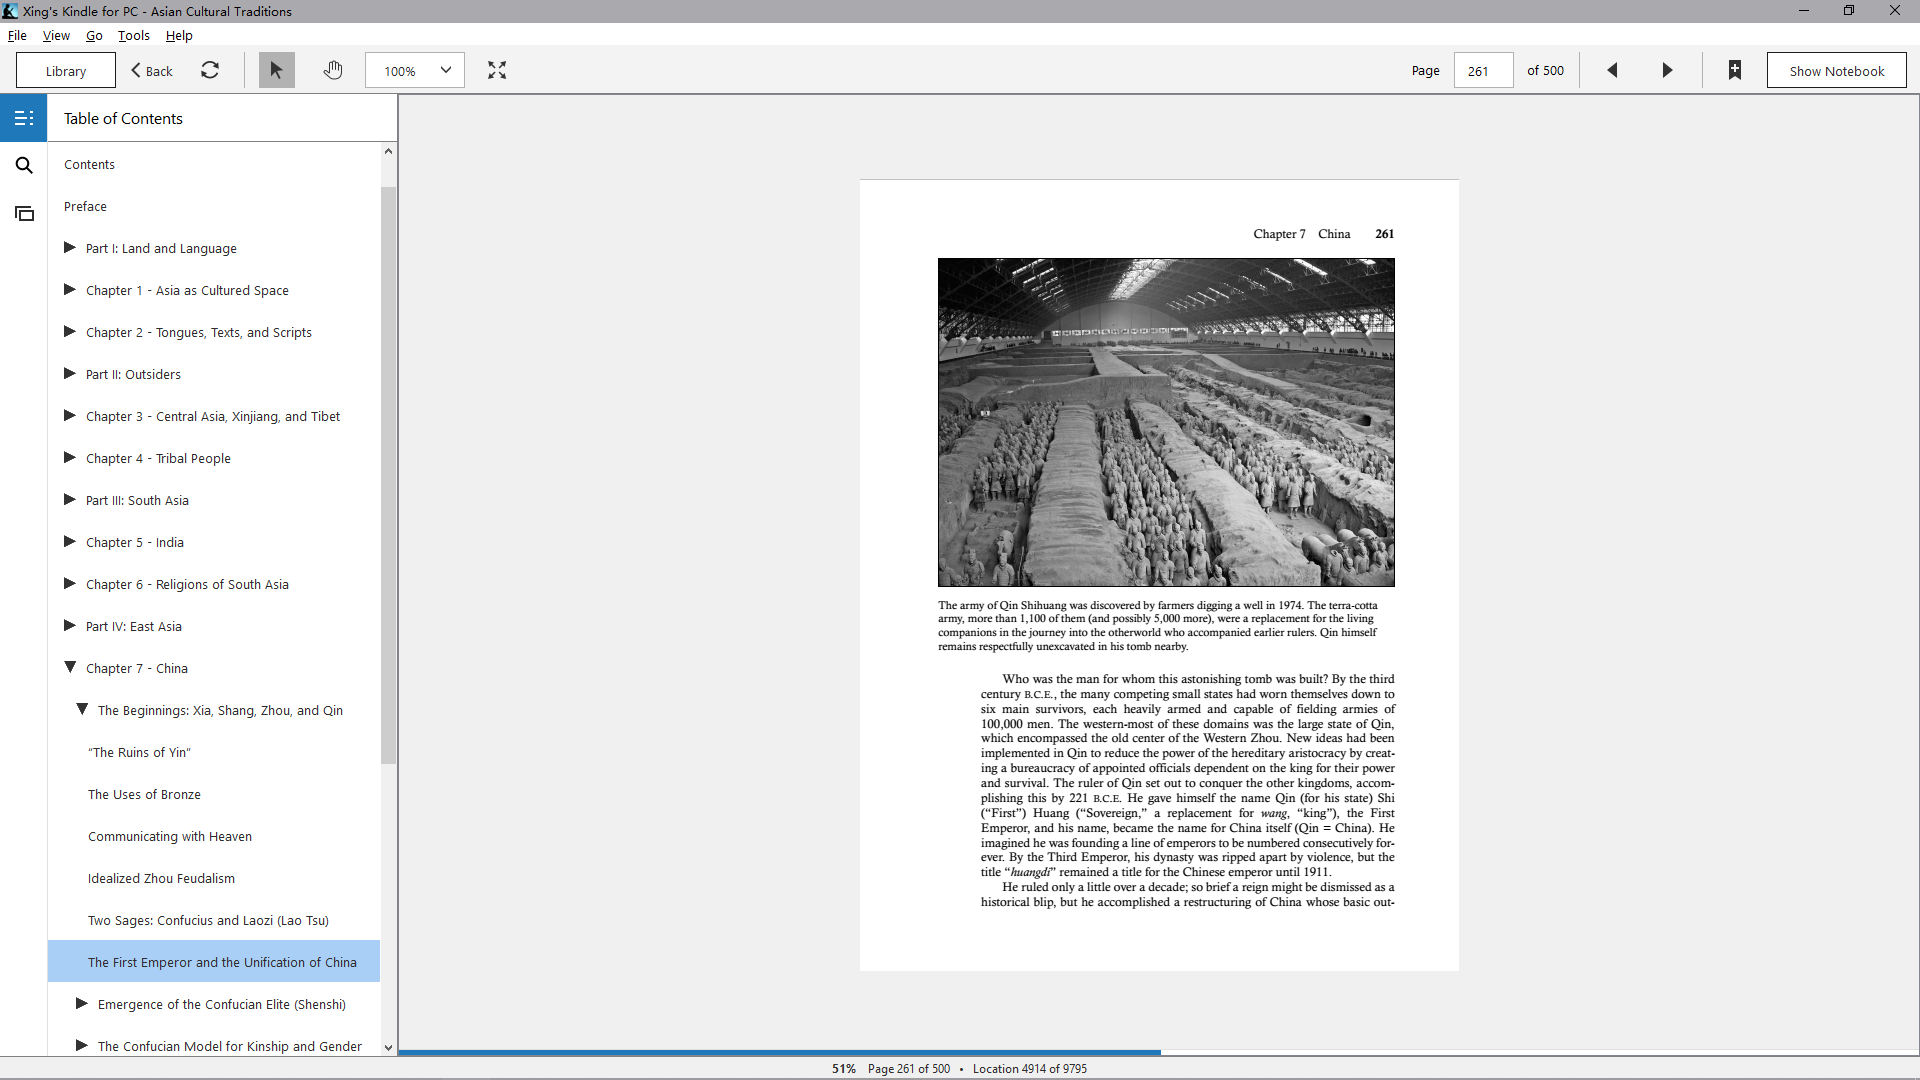Click scroll down arrow in contents panel
1920x1080 pixels.
[x=388, y=1048]
